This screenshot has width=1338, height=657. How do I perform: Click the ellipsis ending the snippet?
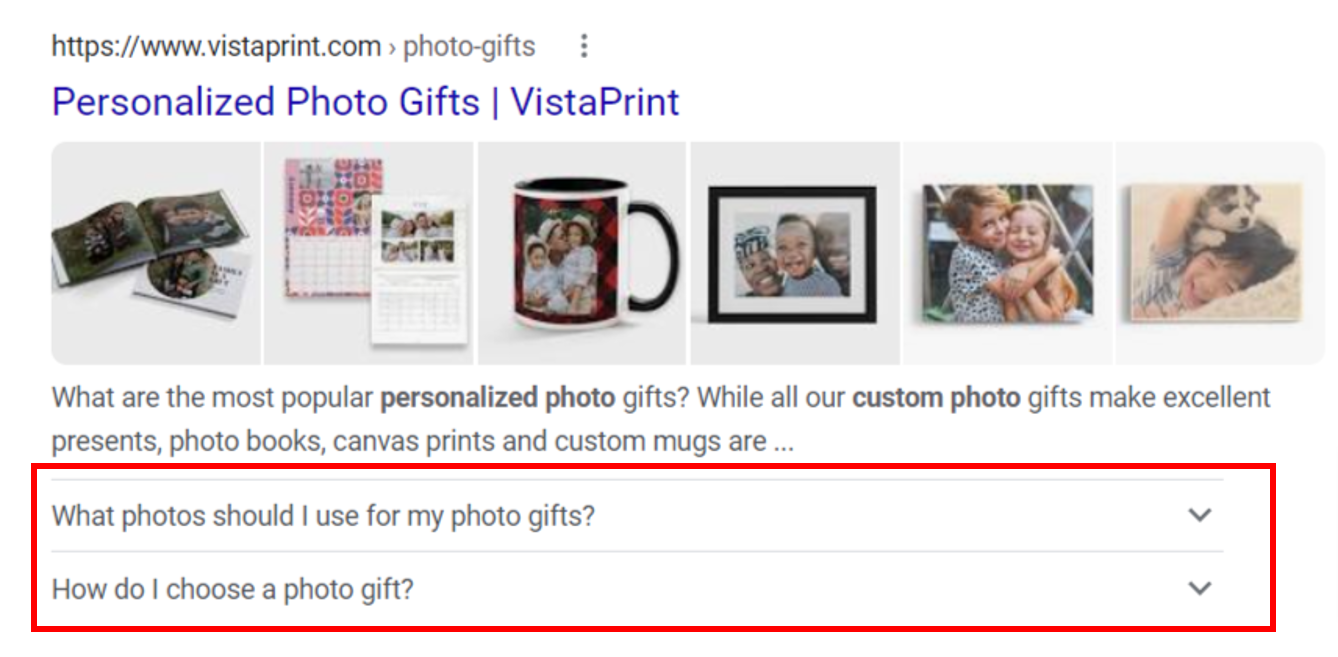(783, 441)
